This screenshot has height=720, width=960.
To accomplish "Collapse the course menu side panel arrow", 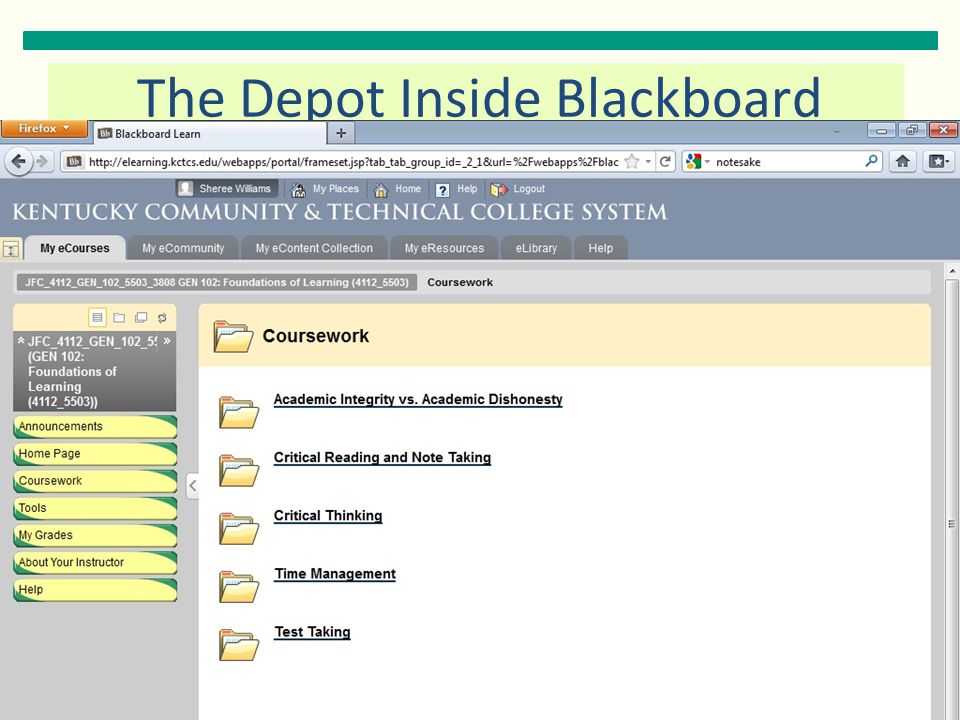I will 193,486.
